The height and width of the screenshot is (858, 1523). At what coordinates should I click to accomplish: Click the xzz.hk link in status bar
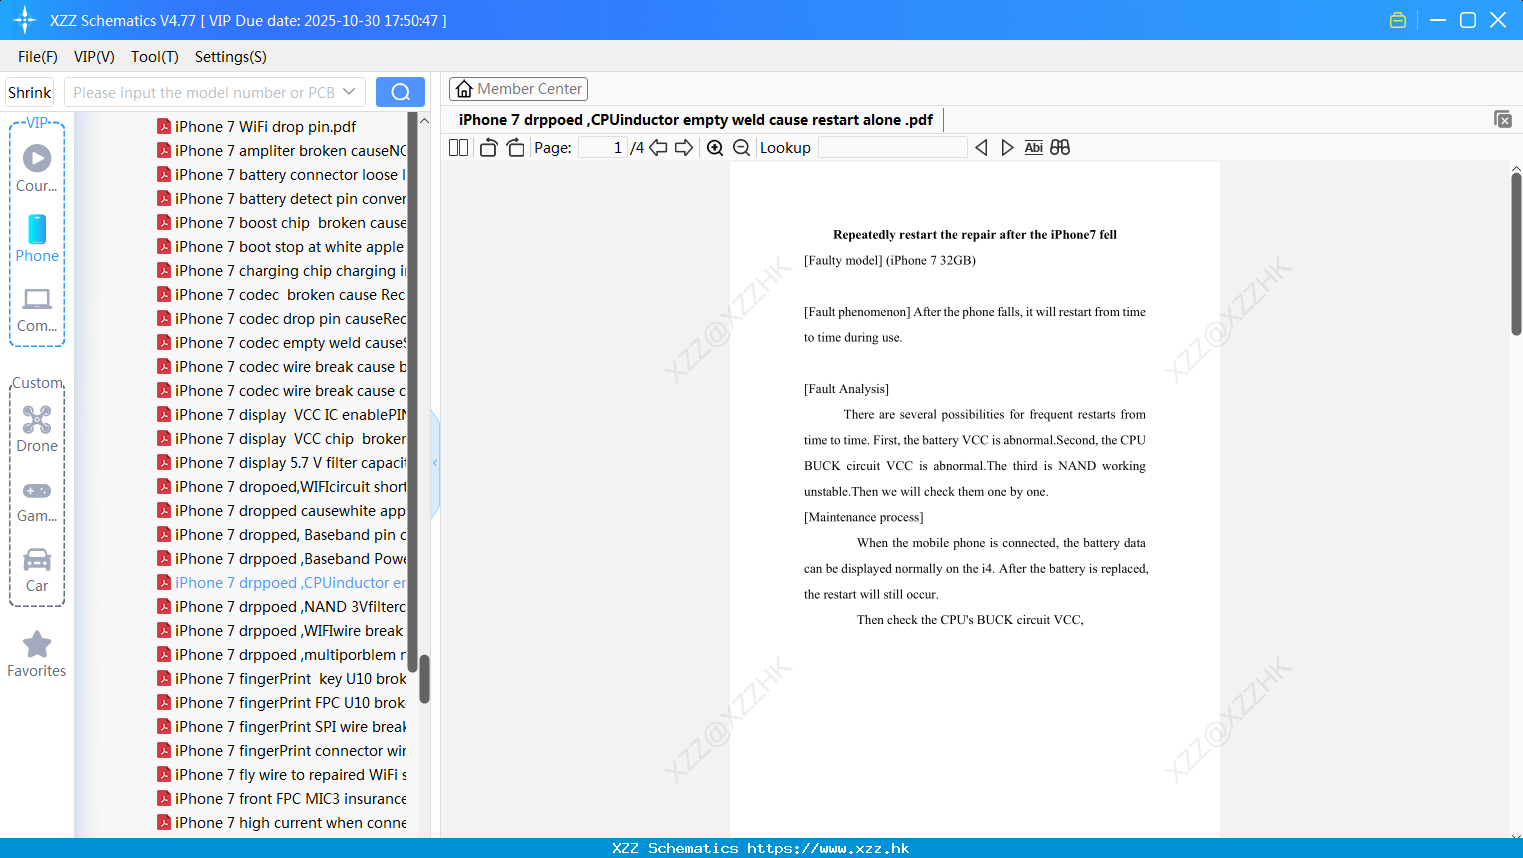[x=828, y=848]
